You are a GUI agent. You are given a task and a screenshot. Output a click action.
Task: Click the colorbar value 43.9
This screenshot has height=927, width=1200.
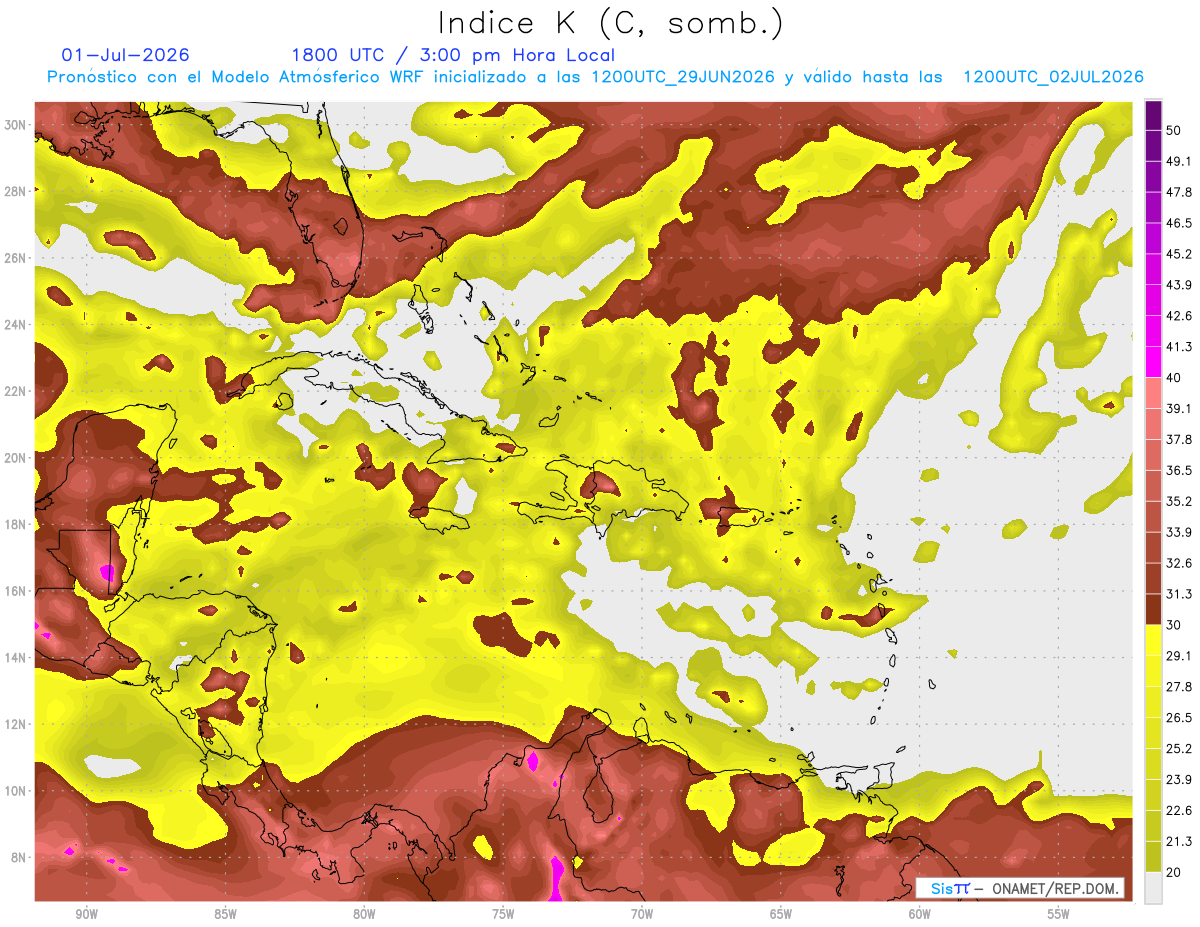pyautogui.click(x=1180, y=285)
